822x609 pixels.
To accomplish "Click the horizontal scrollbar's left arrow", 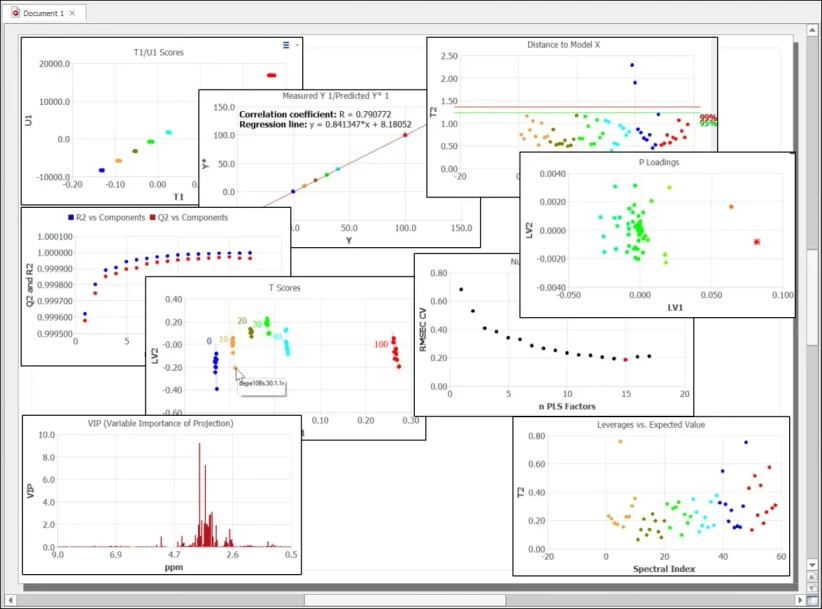I will point(11,600).
